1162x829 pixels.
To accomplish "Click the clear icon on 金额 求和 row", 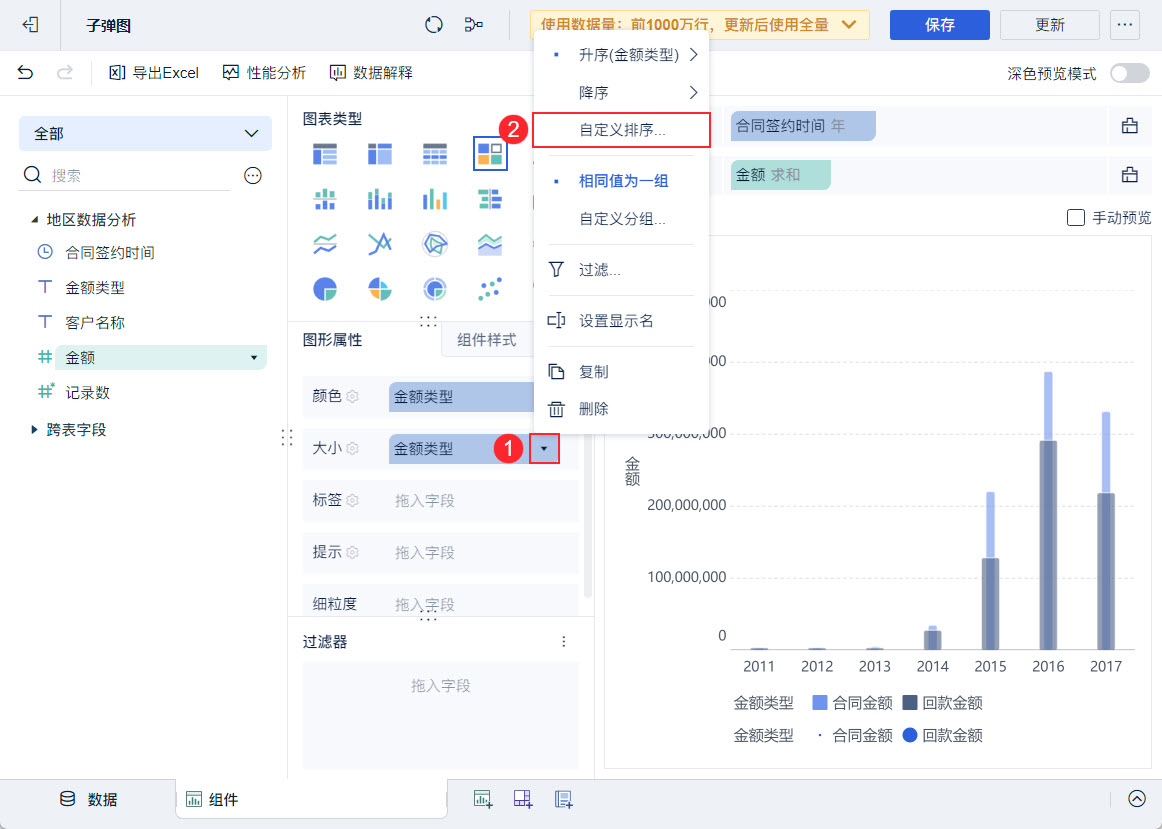I will (1129, 175).
